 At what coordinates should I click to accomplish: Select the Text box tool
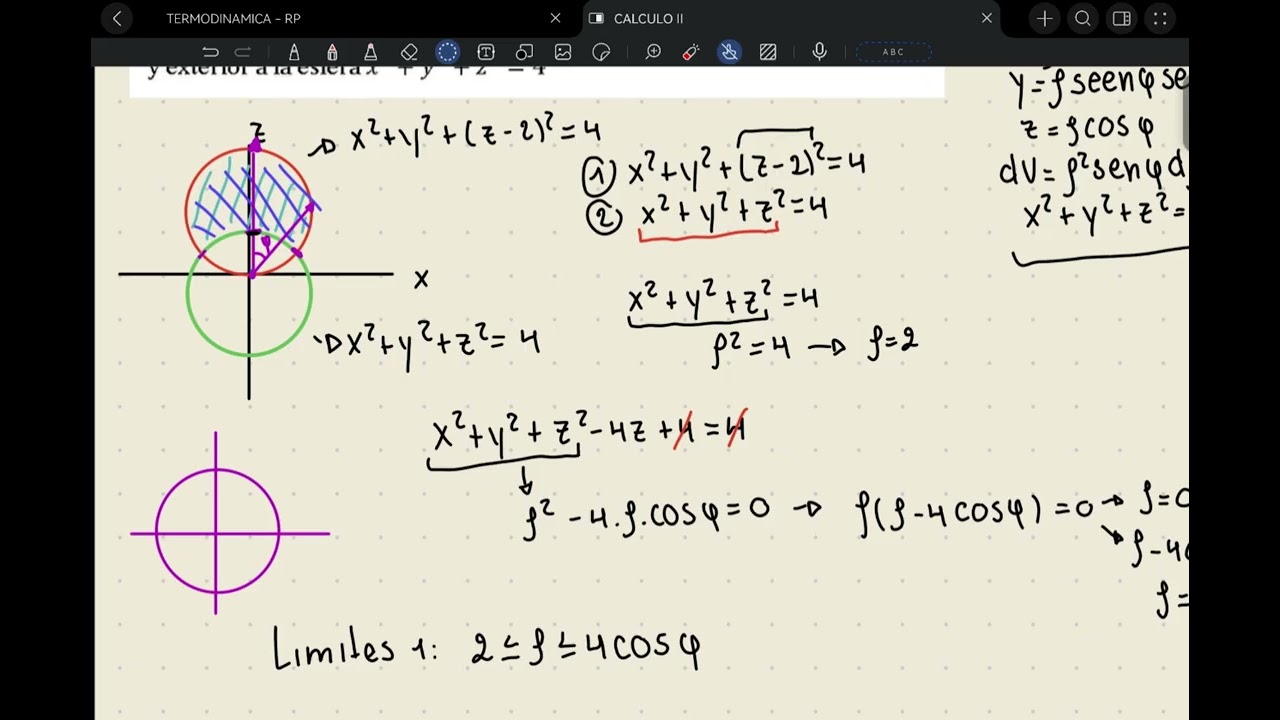(486, 52)
